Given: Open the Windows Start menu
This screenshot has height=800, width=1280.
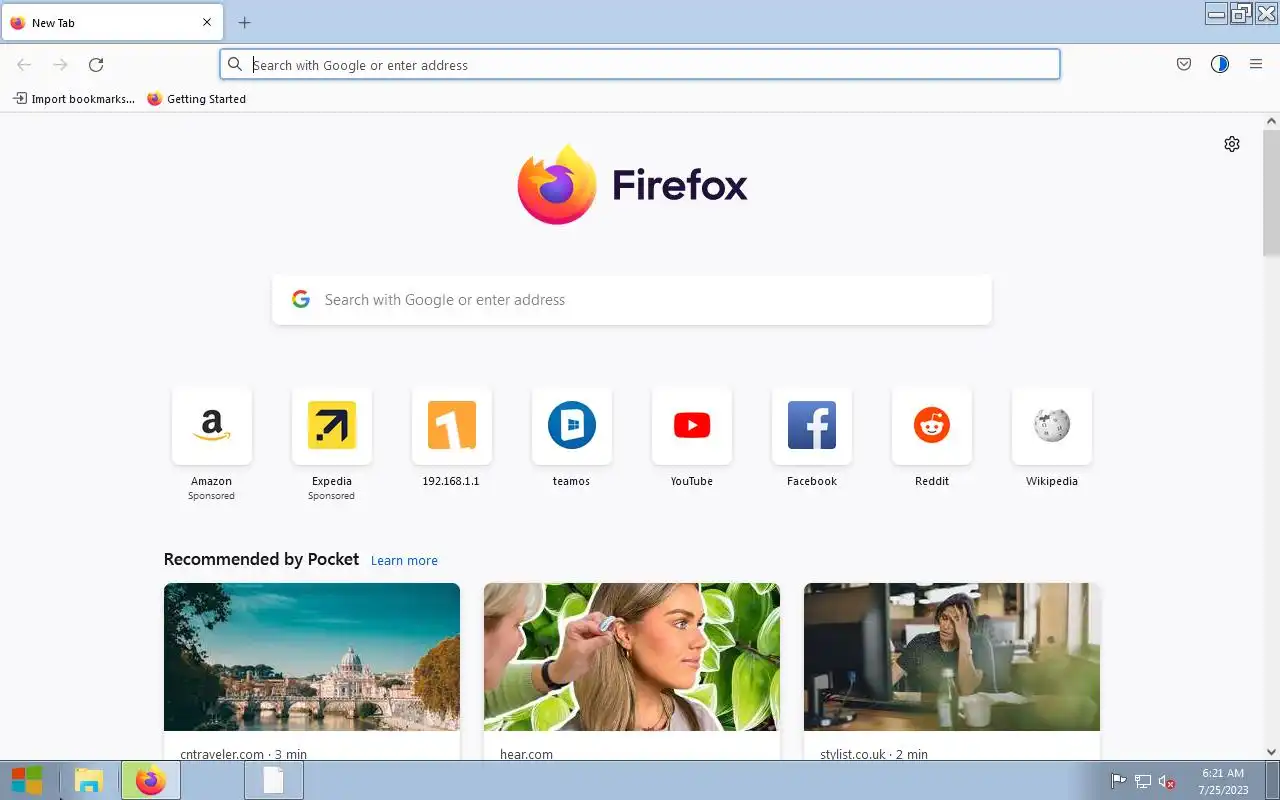Looking at the screenshot, I should coord(27,780).
